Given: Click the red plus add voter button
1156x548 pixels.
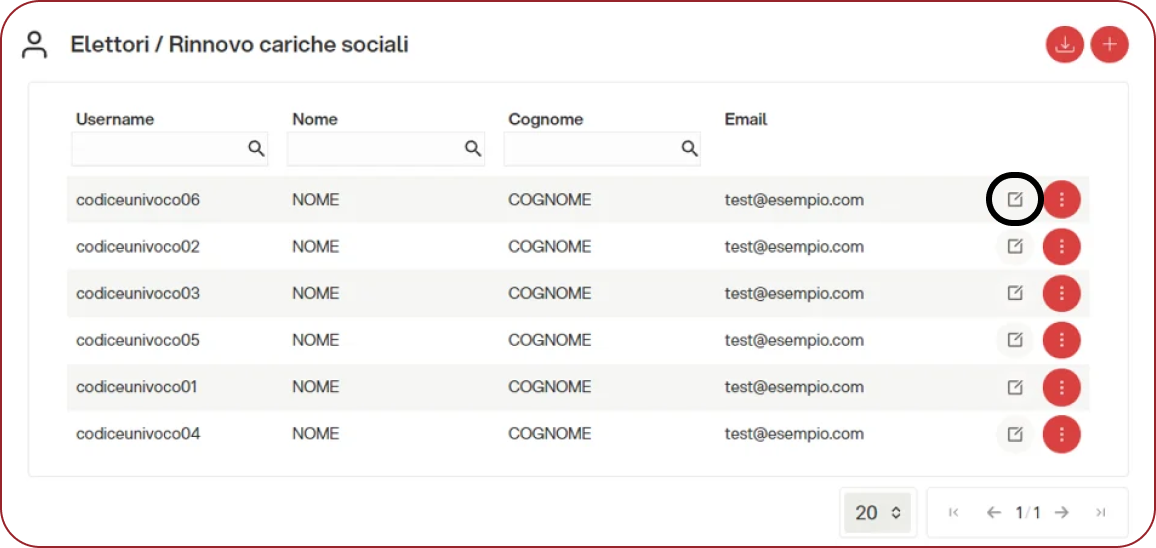Looking at the screenshot, I should pos(1109,45).
